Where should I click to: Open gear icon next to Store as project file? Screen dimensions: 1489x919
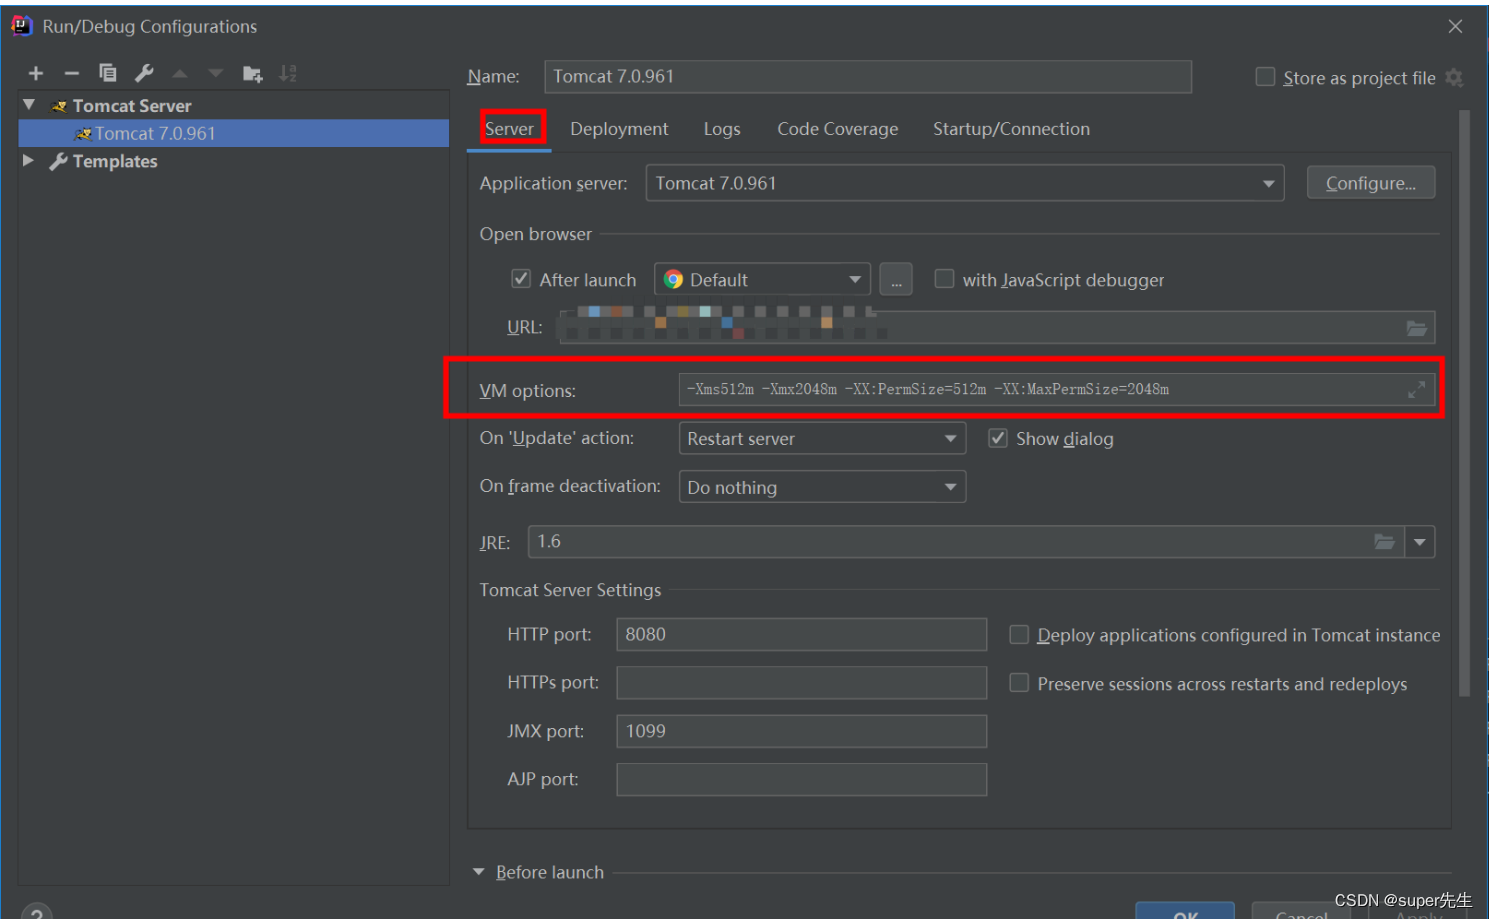pyautogui.click(x=1455, y=78)
